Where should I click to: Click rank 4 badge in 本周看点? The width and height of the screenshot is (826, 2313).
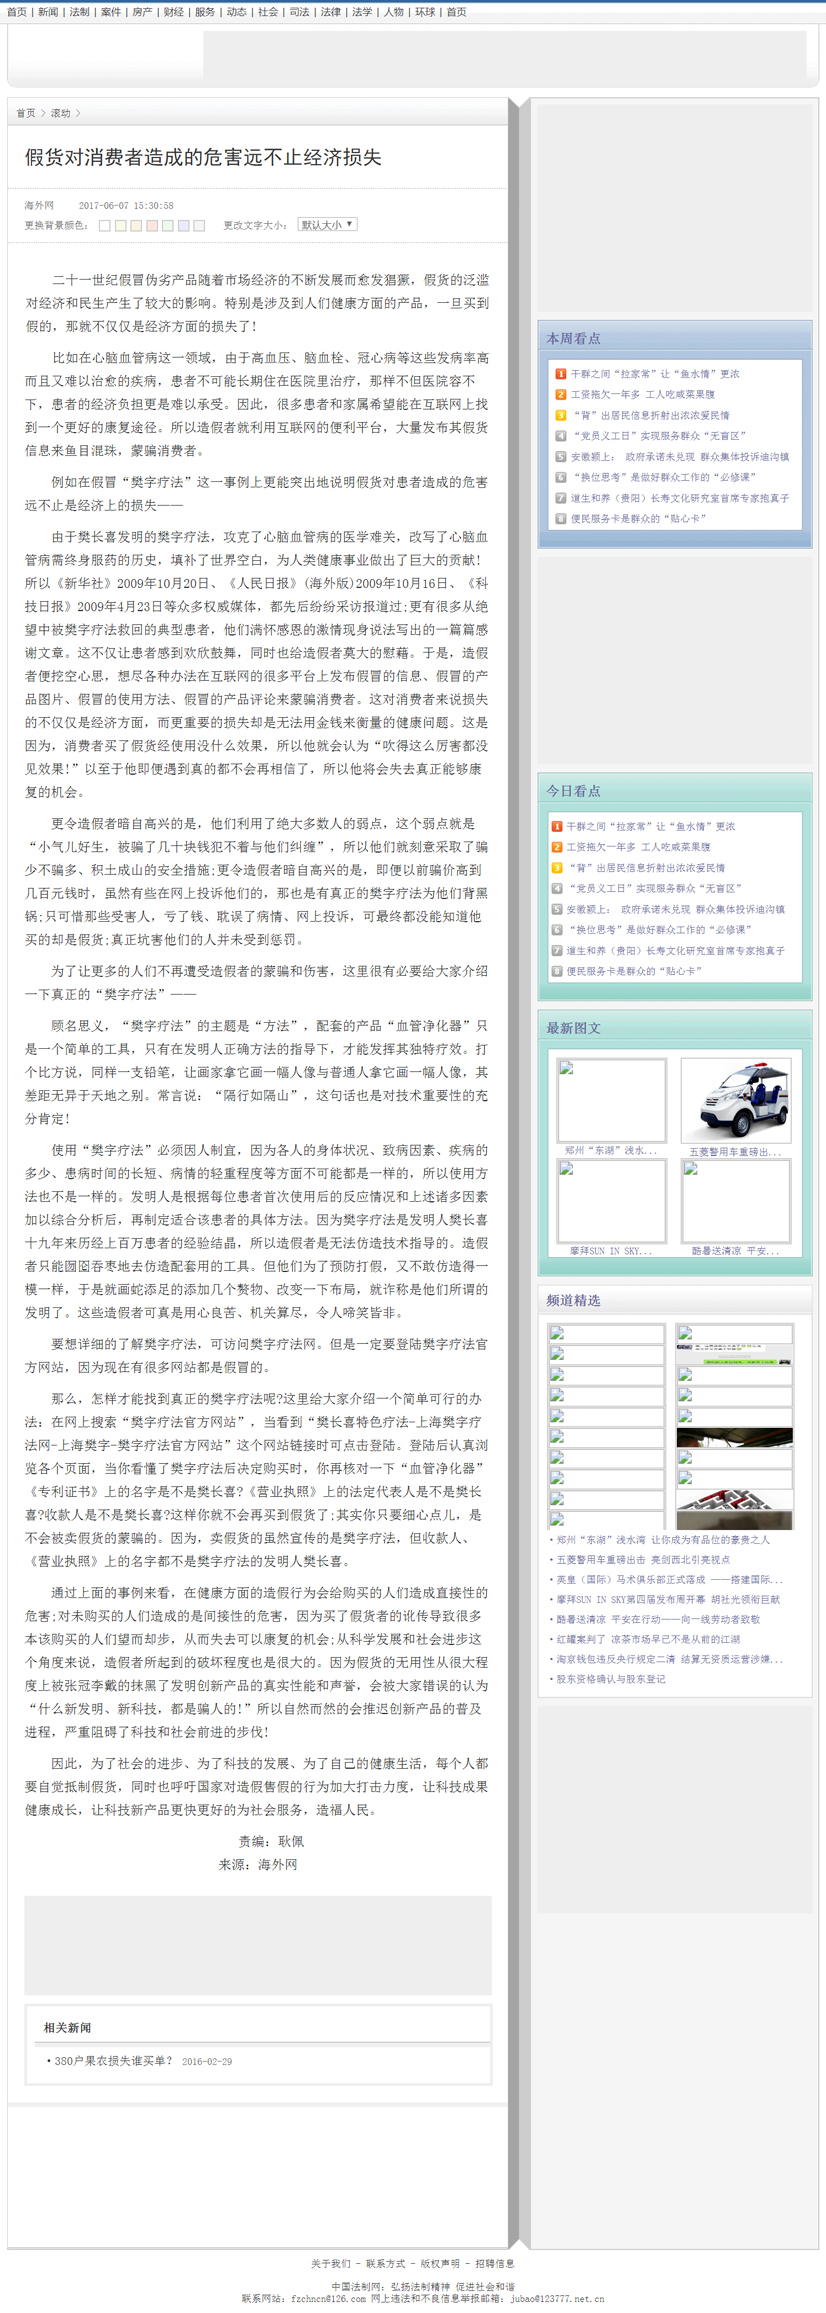coord(561,436)
